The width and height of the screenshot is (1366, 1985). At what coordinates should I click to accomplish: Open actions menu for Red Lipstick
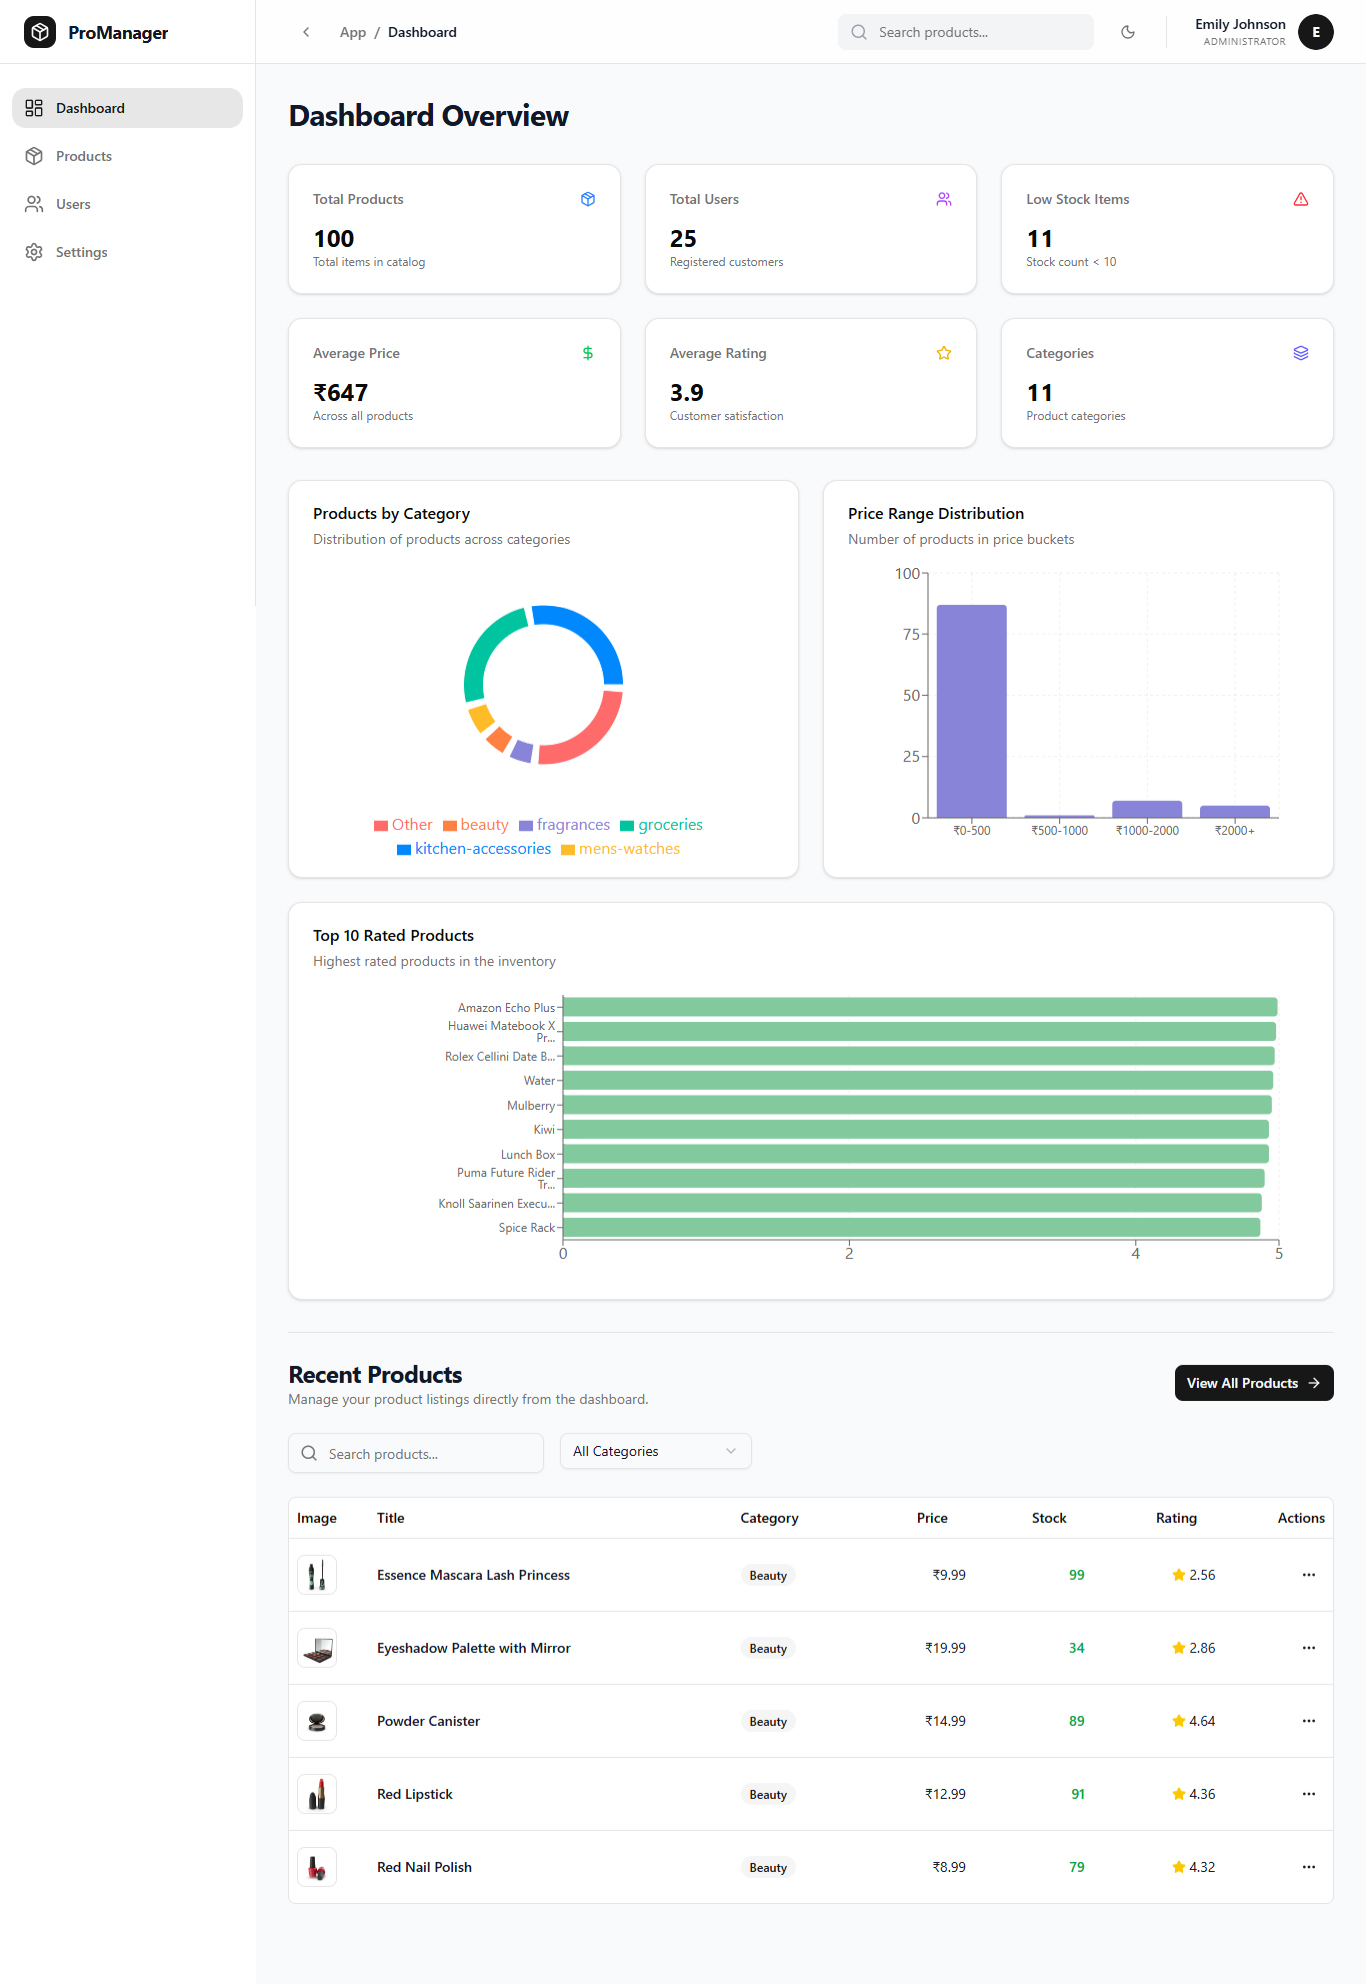[1308, 1794]
